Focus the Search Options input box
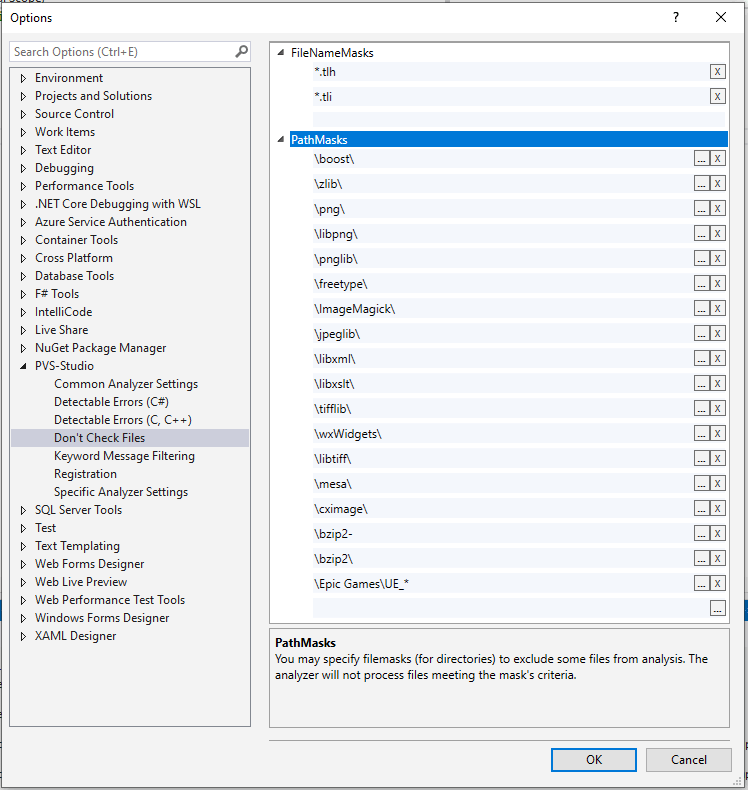This screenshot has height=790, width=748. click(x=122, y=52)
